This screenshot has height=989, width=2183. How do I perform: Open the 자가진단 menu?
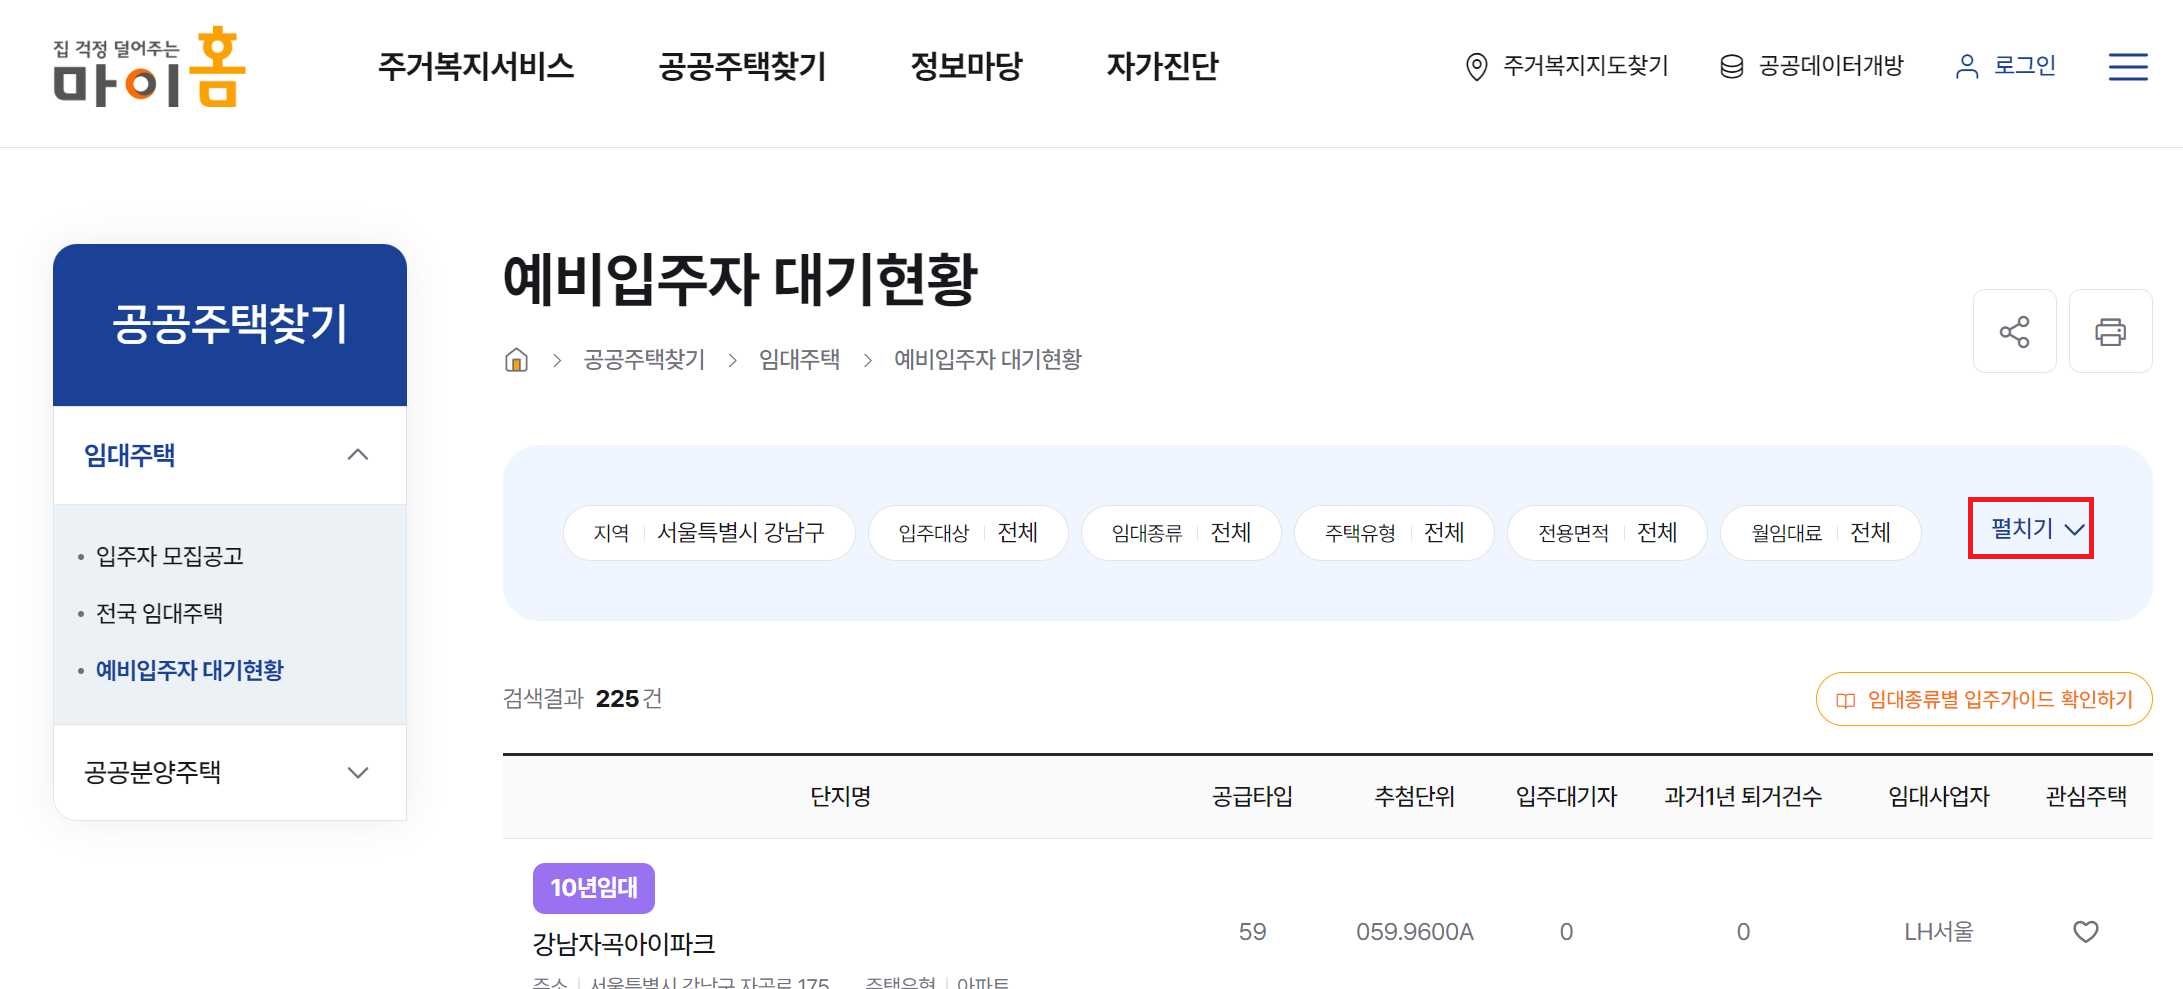1162,66
